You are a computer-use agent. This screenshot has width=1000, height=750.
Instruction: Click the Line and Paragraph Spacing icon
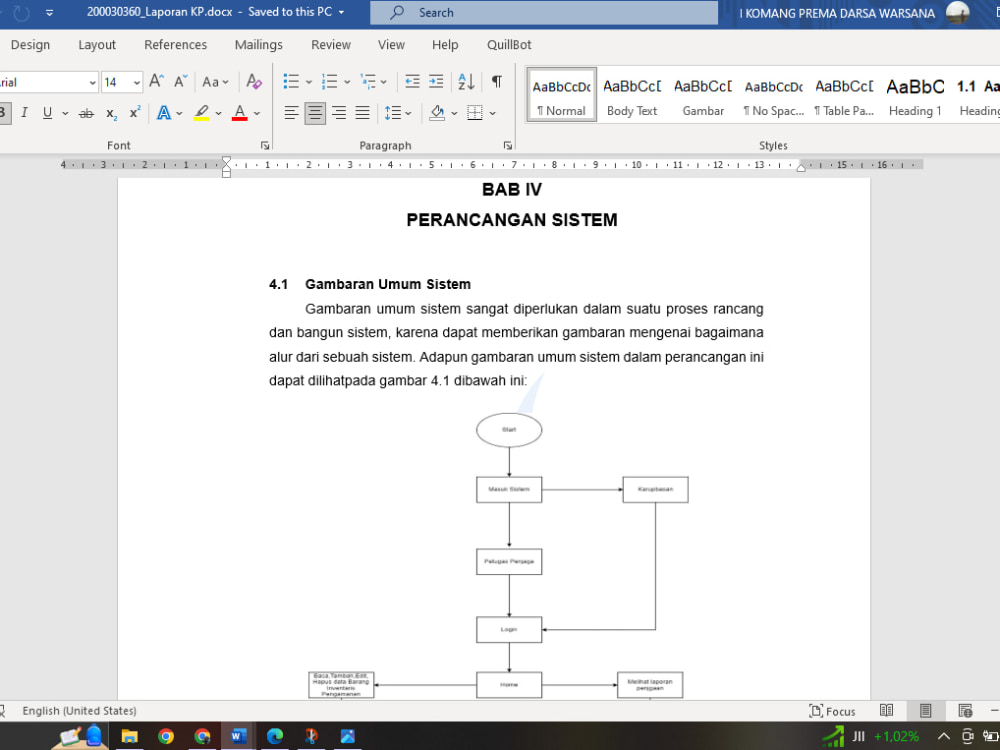pyautogui.click(x=393, y=113)
